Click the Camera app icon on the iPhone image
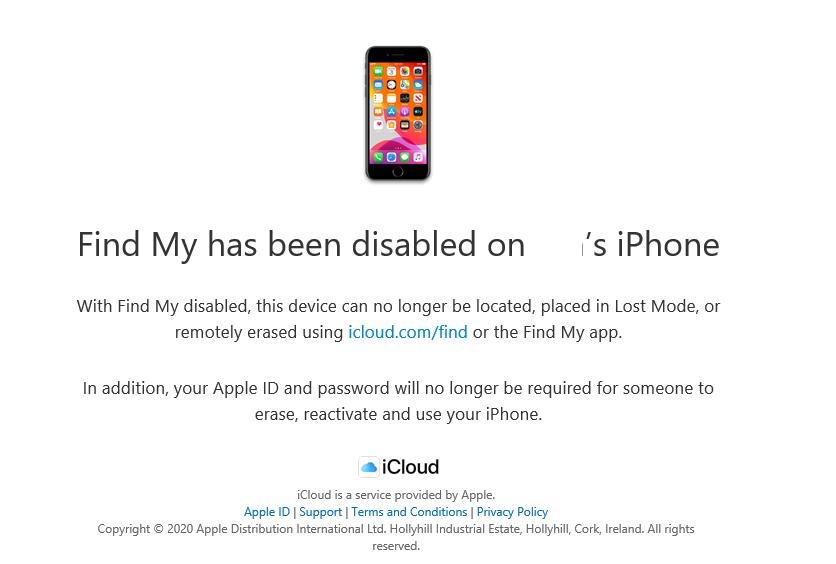Image resolution: width=836 pixels, height=564 pixels. (418, 71)
